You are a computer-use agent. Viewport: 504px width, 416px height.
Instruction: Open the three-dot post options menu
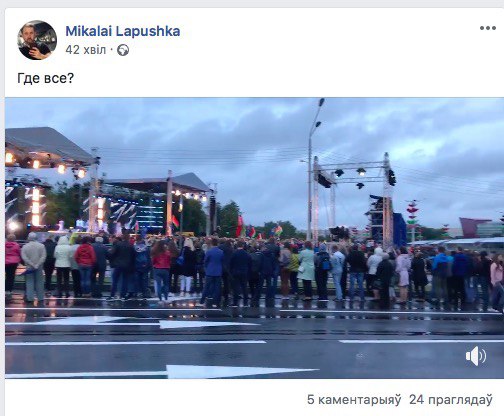pyautogui.click(x=488, y=28)
